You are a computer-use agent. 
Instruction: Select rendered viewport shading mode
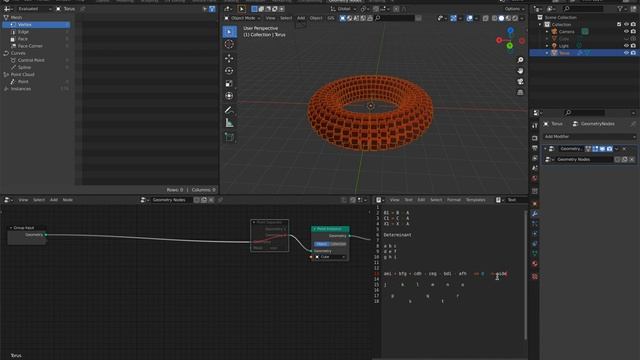click(515, 18)
